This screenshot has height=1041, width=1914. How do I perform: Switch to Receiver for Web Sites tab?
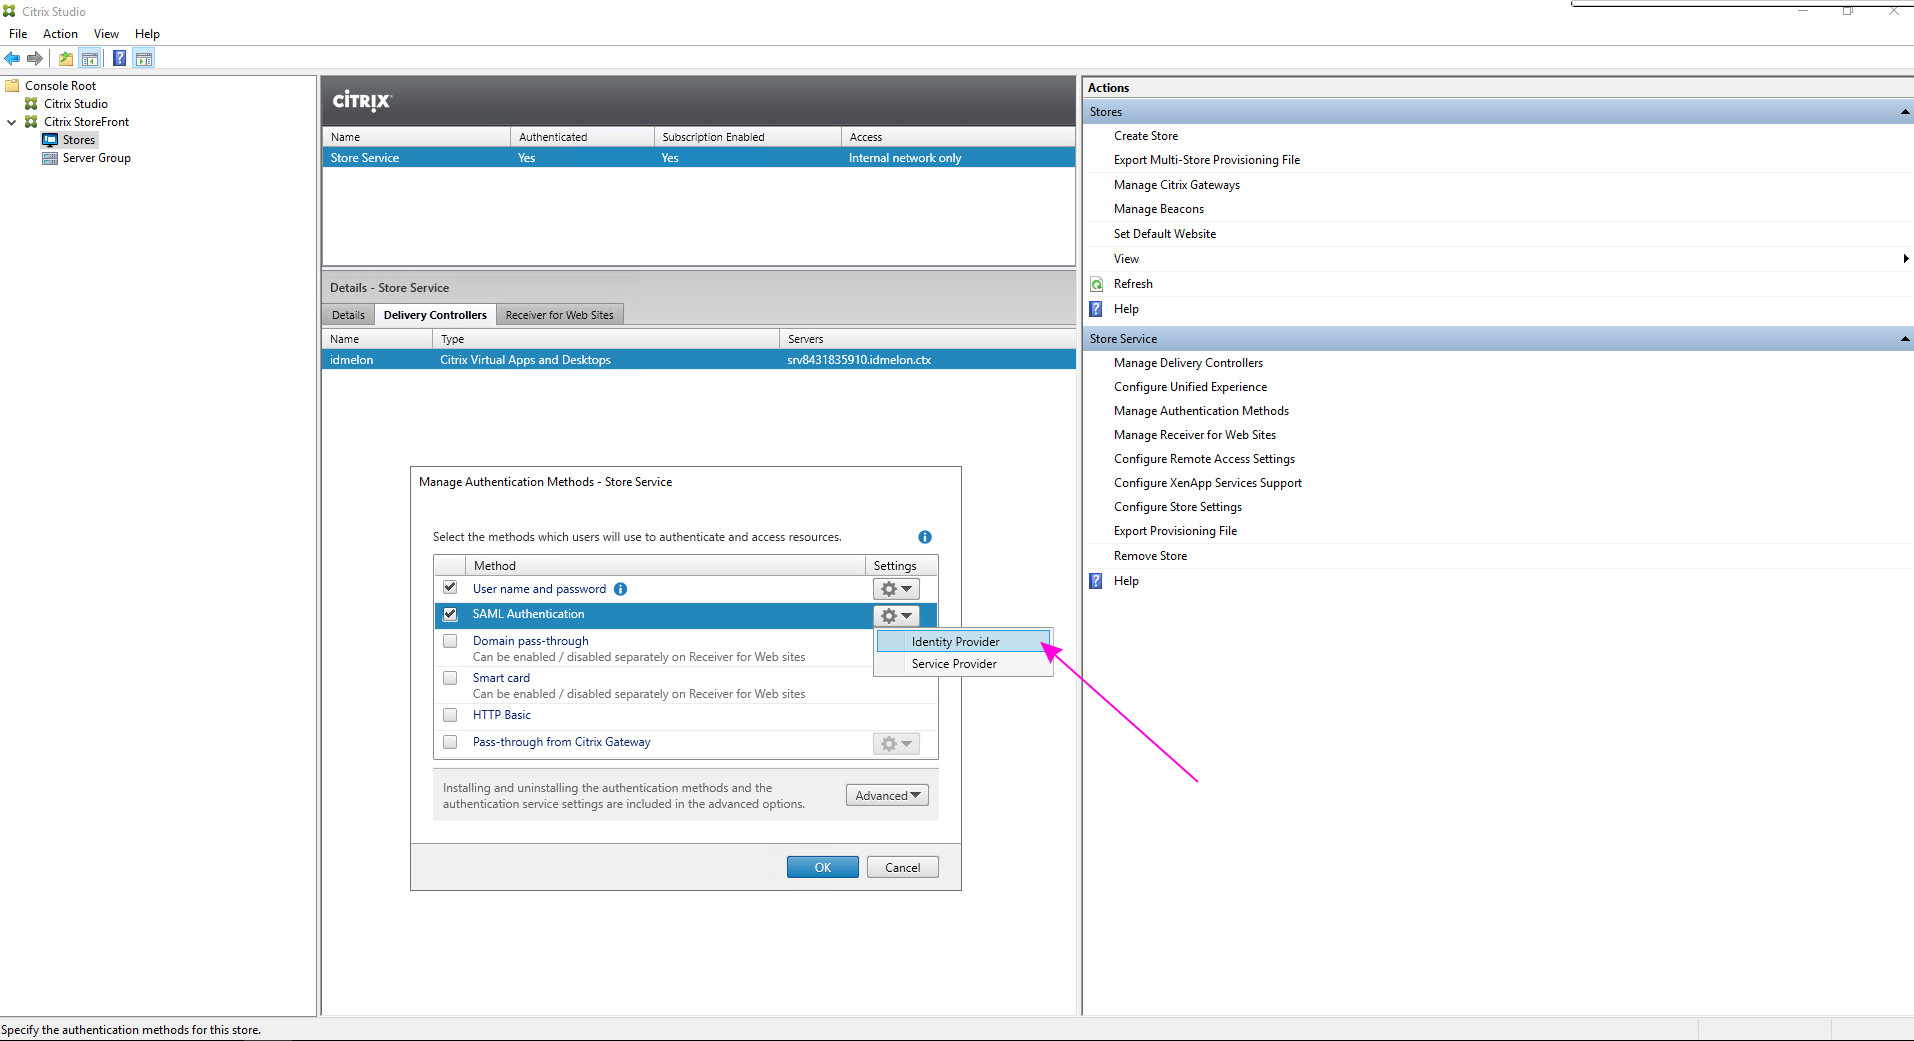click(x=559, y=315)
